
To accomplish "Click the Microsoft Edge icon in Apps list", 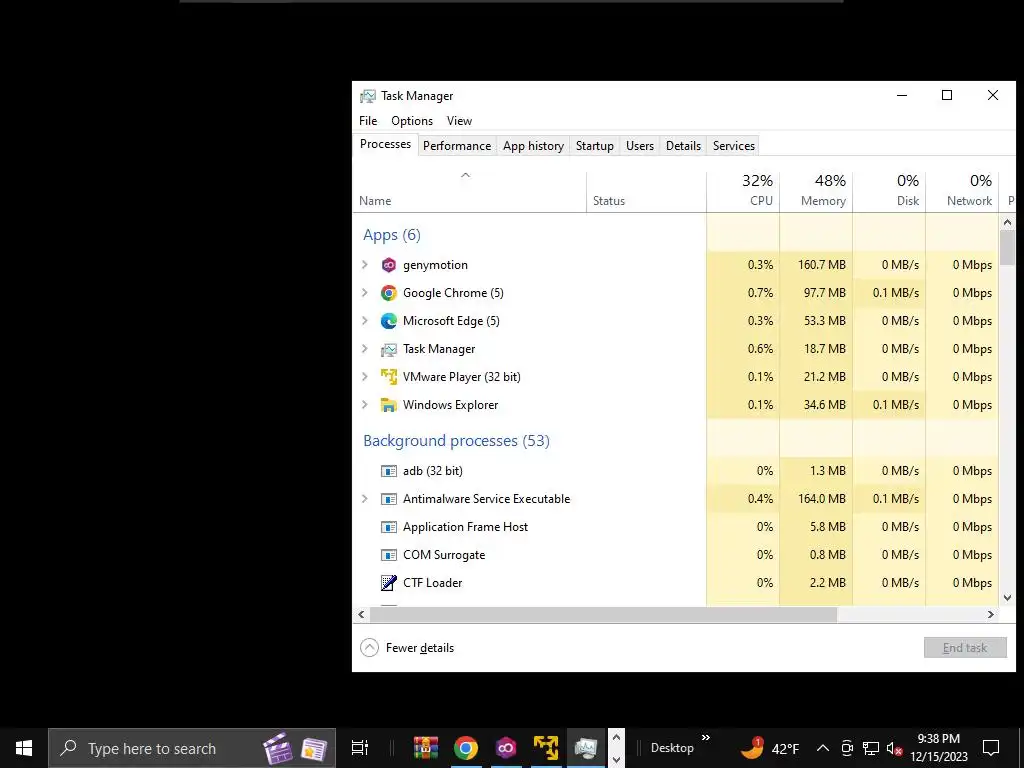I will (389, 321).
